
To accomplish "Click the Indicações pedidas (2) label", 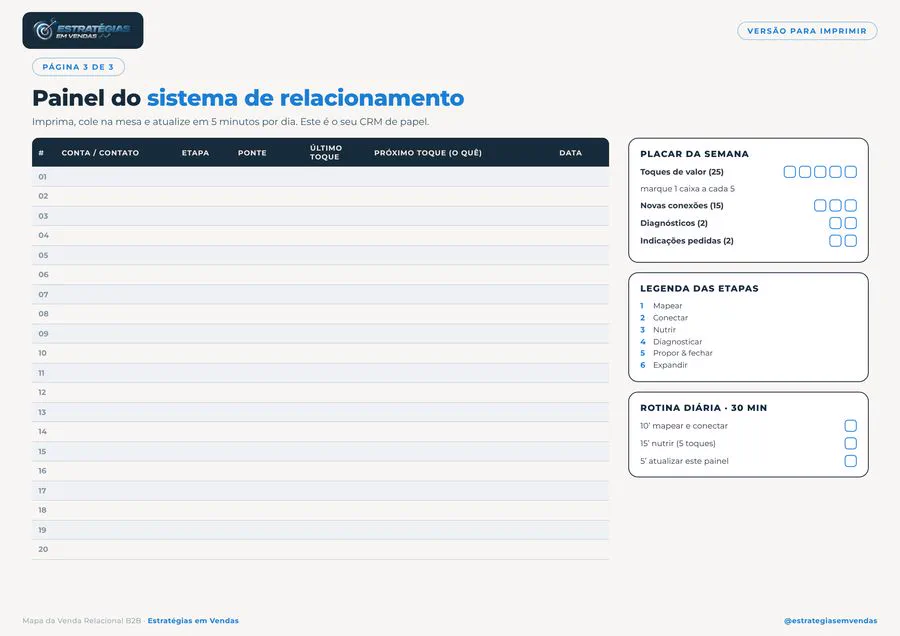I will (x=687, y=241).
